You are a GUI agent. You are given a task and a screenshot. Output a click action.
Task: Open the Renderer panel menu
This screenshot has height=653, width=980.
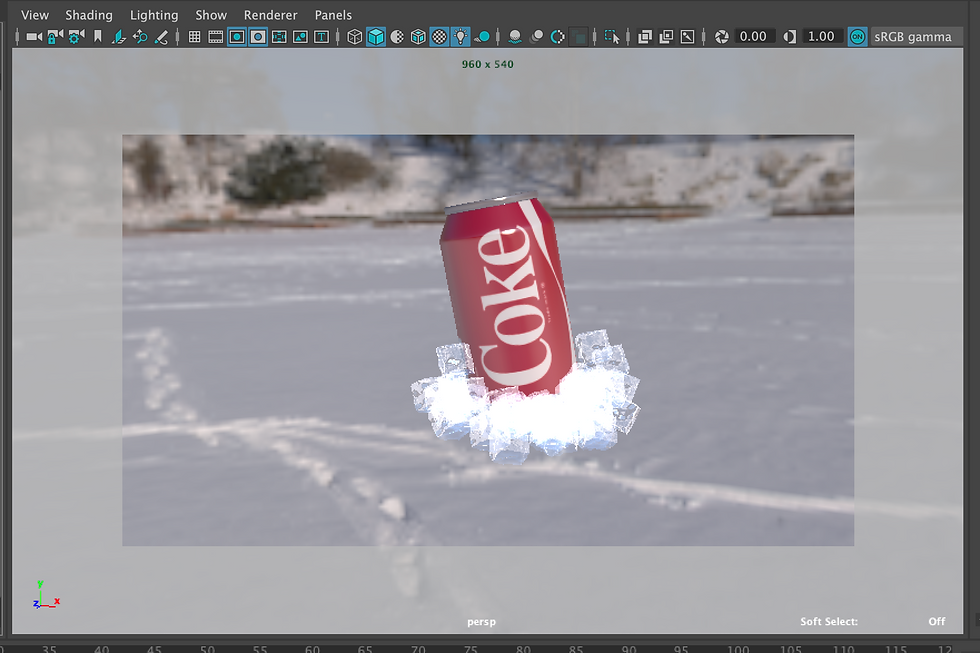tap(271, 15)
